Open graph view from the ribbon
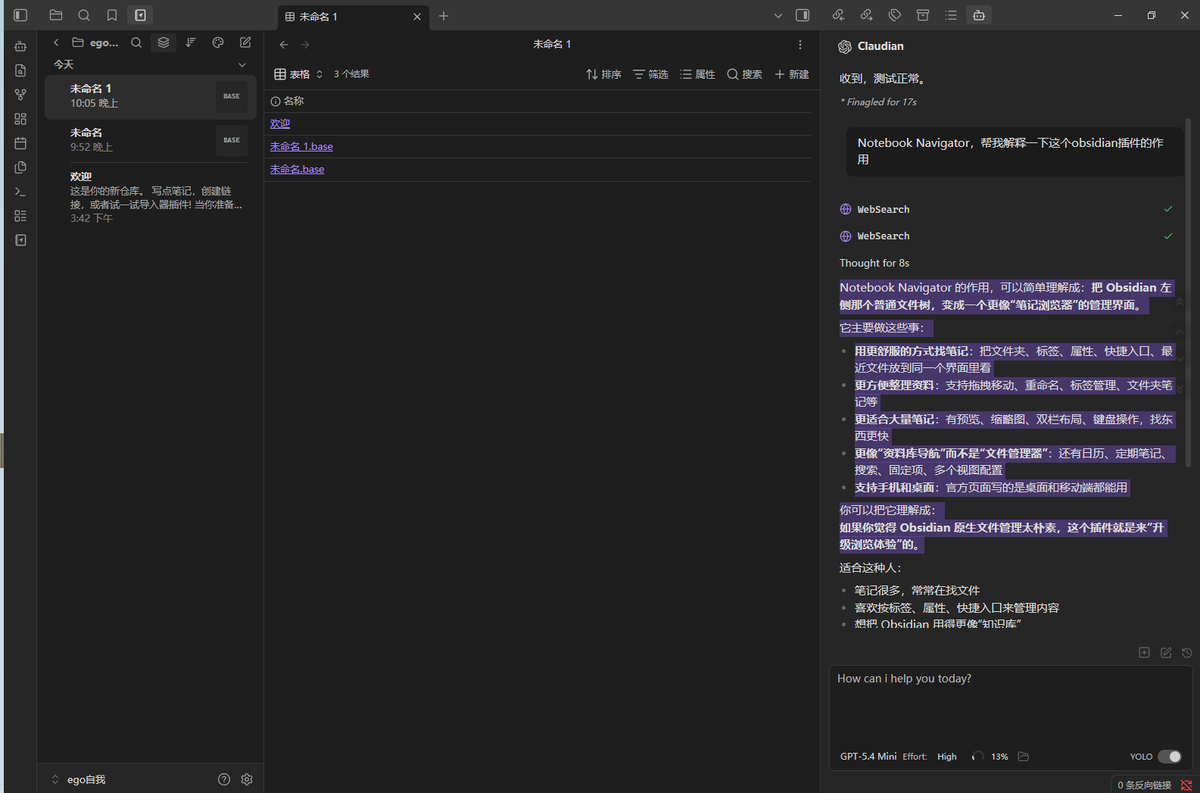 tap(21, 94)
